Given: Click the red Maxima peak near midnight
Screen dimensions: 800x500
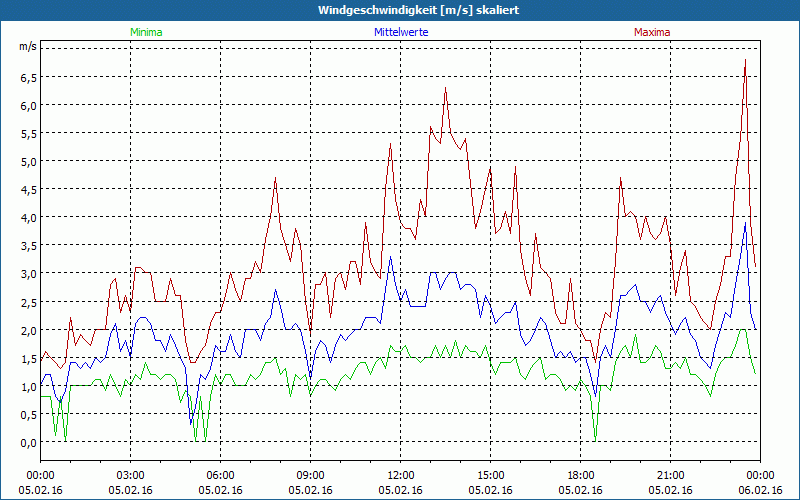Looking at the screenshot, I should (745, 60).
